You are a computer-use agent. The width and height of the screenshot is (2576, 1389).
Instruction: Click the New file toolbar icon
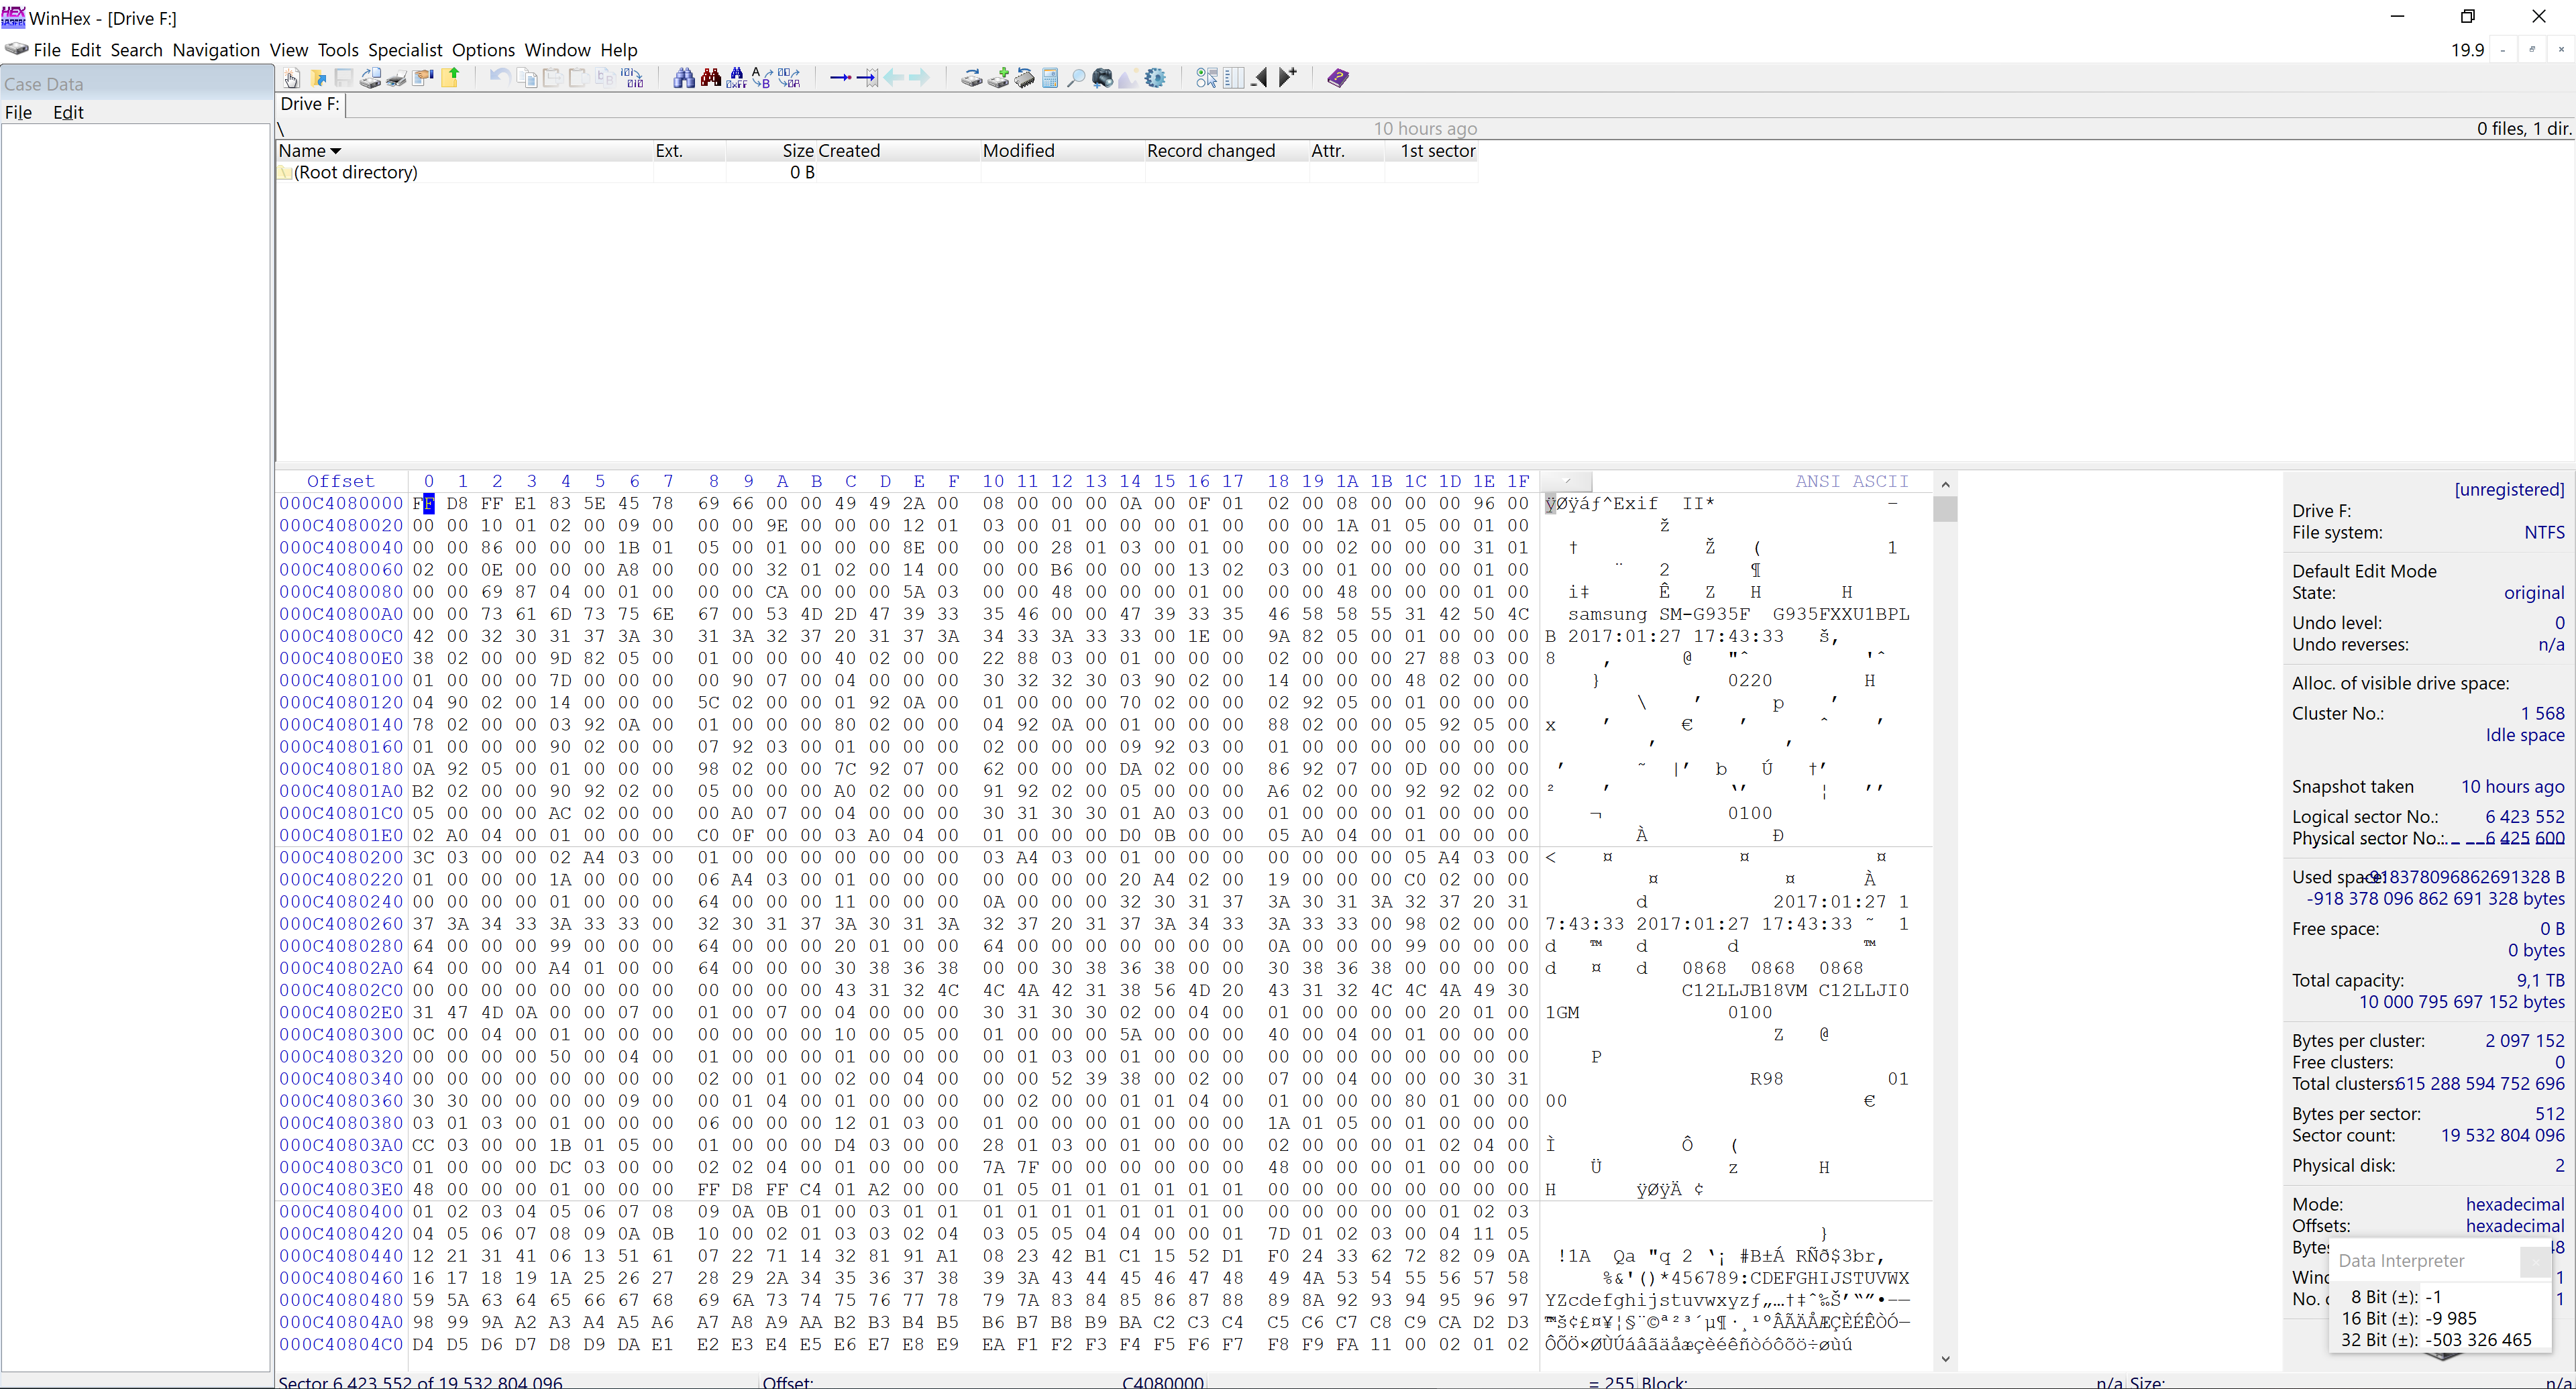pyautogui.click(x=291, y=78)
